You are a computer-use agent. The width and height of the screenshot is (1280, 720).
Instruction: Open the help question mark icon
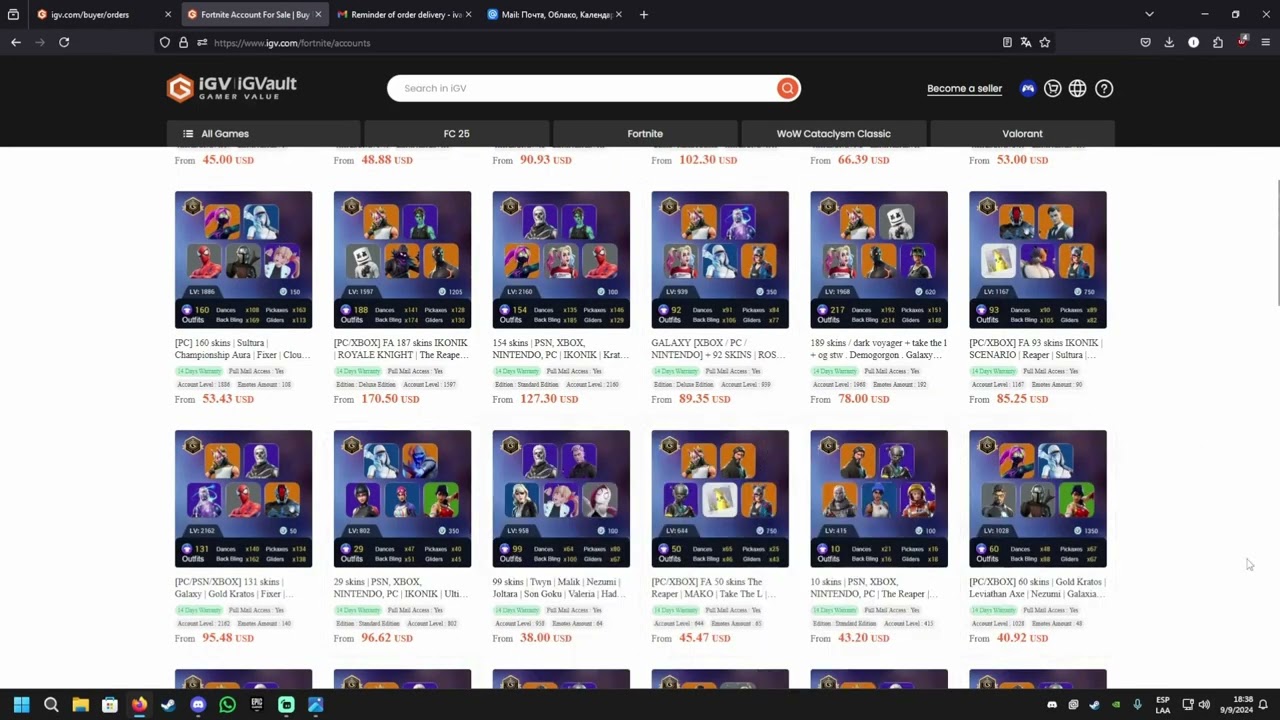tap(1104, 88)
